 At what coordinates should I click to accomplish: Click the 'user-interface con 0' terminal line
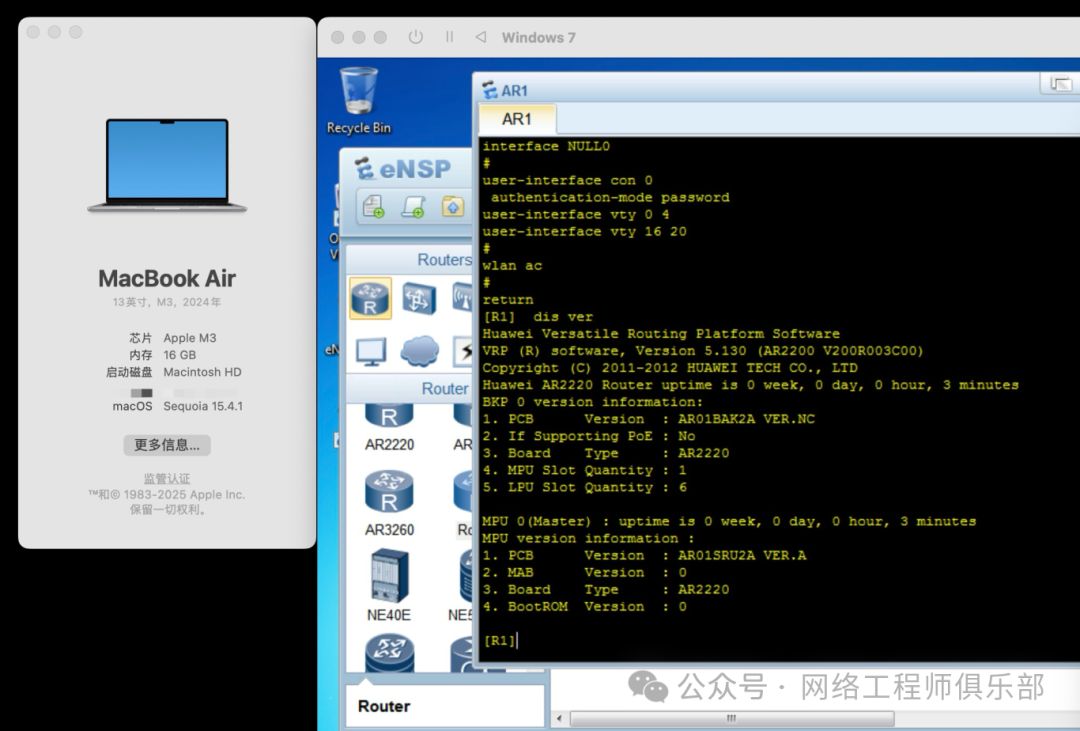567,181
